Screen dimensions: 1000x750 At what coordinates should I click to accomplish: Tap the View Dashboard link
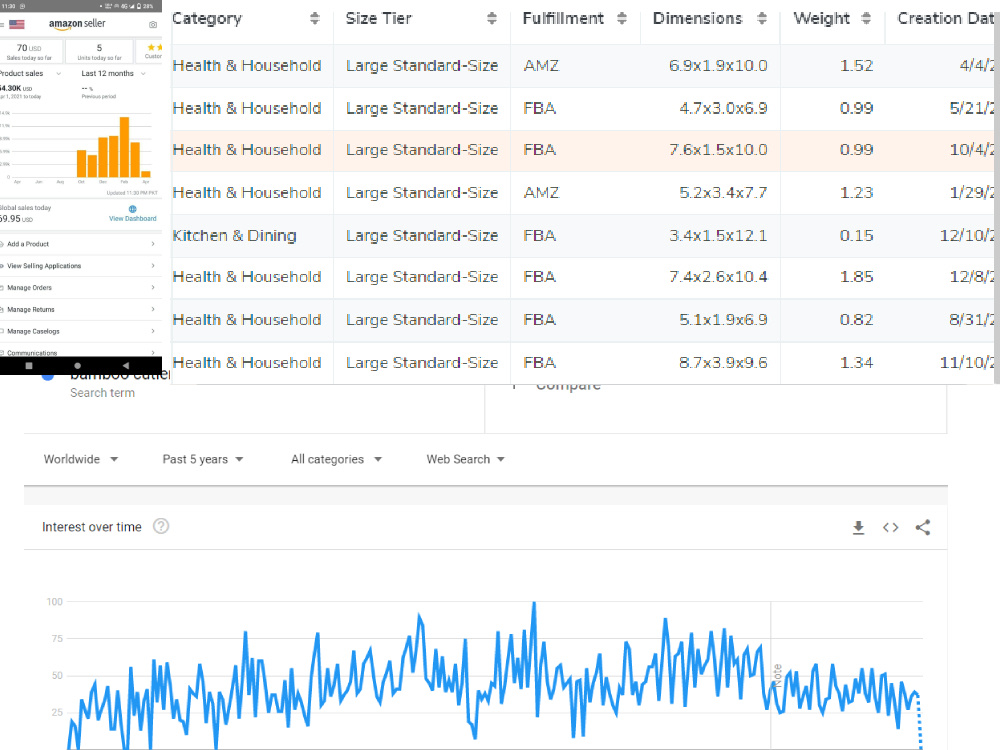point(133,219)
